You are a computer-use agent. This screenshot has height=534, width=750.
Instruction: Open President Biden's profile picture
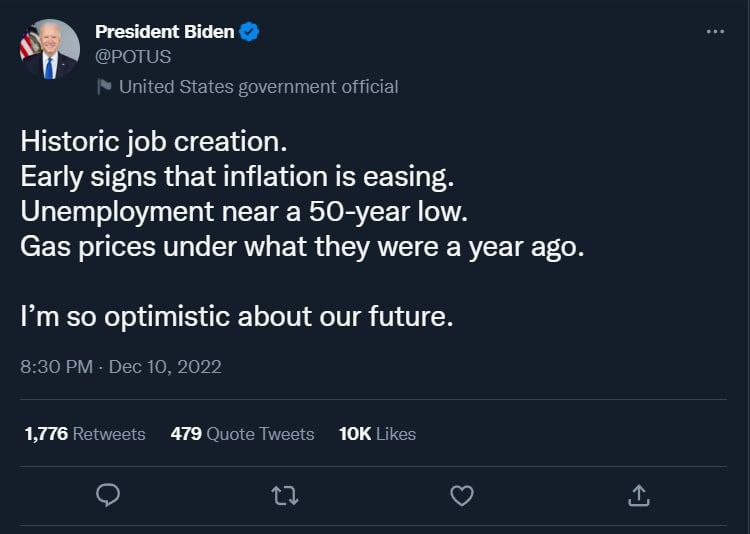click(49, 49)
